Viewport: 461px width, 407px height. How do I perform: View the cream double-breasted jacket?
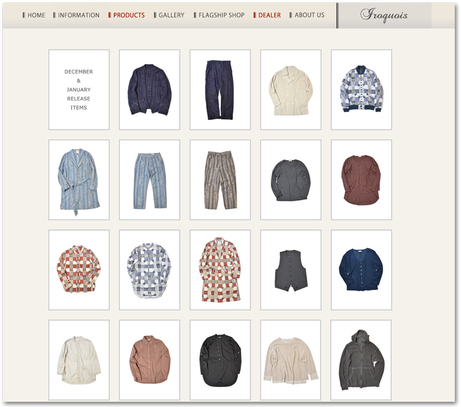tap(291, 90)
